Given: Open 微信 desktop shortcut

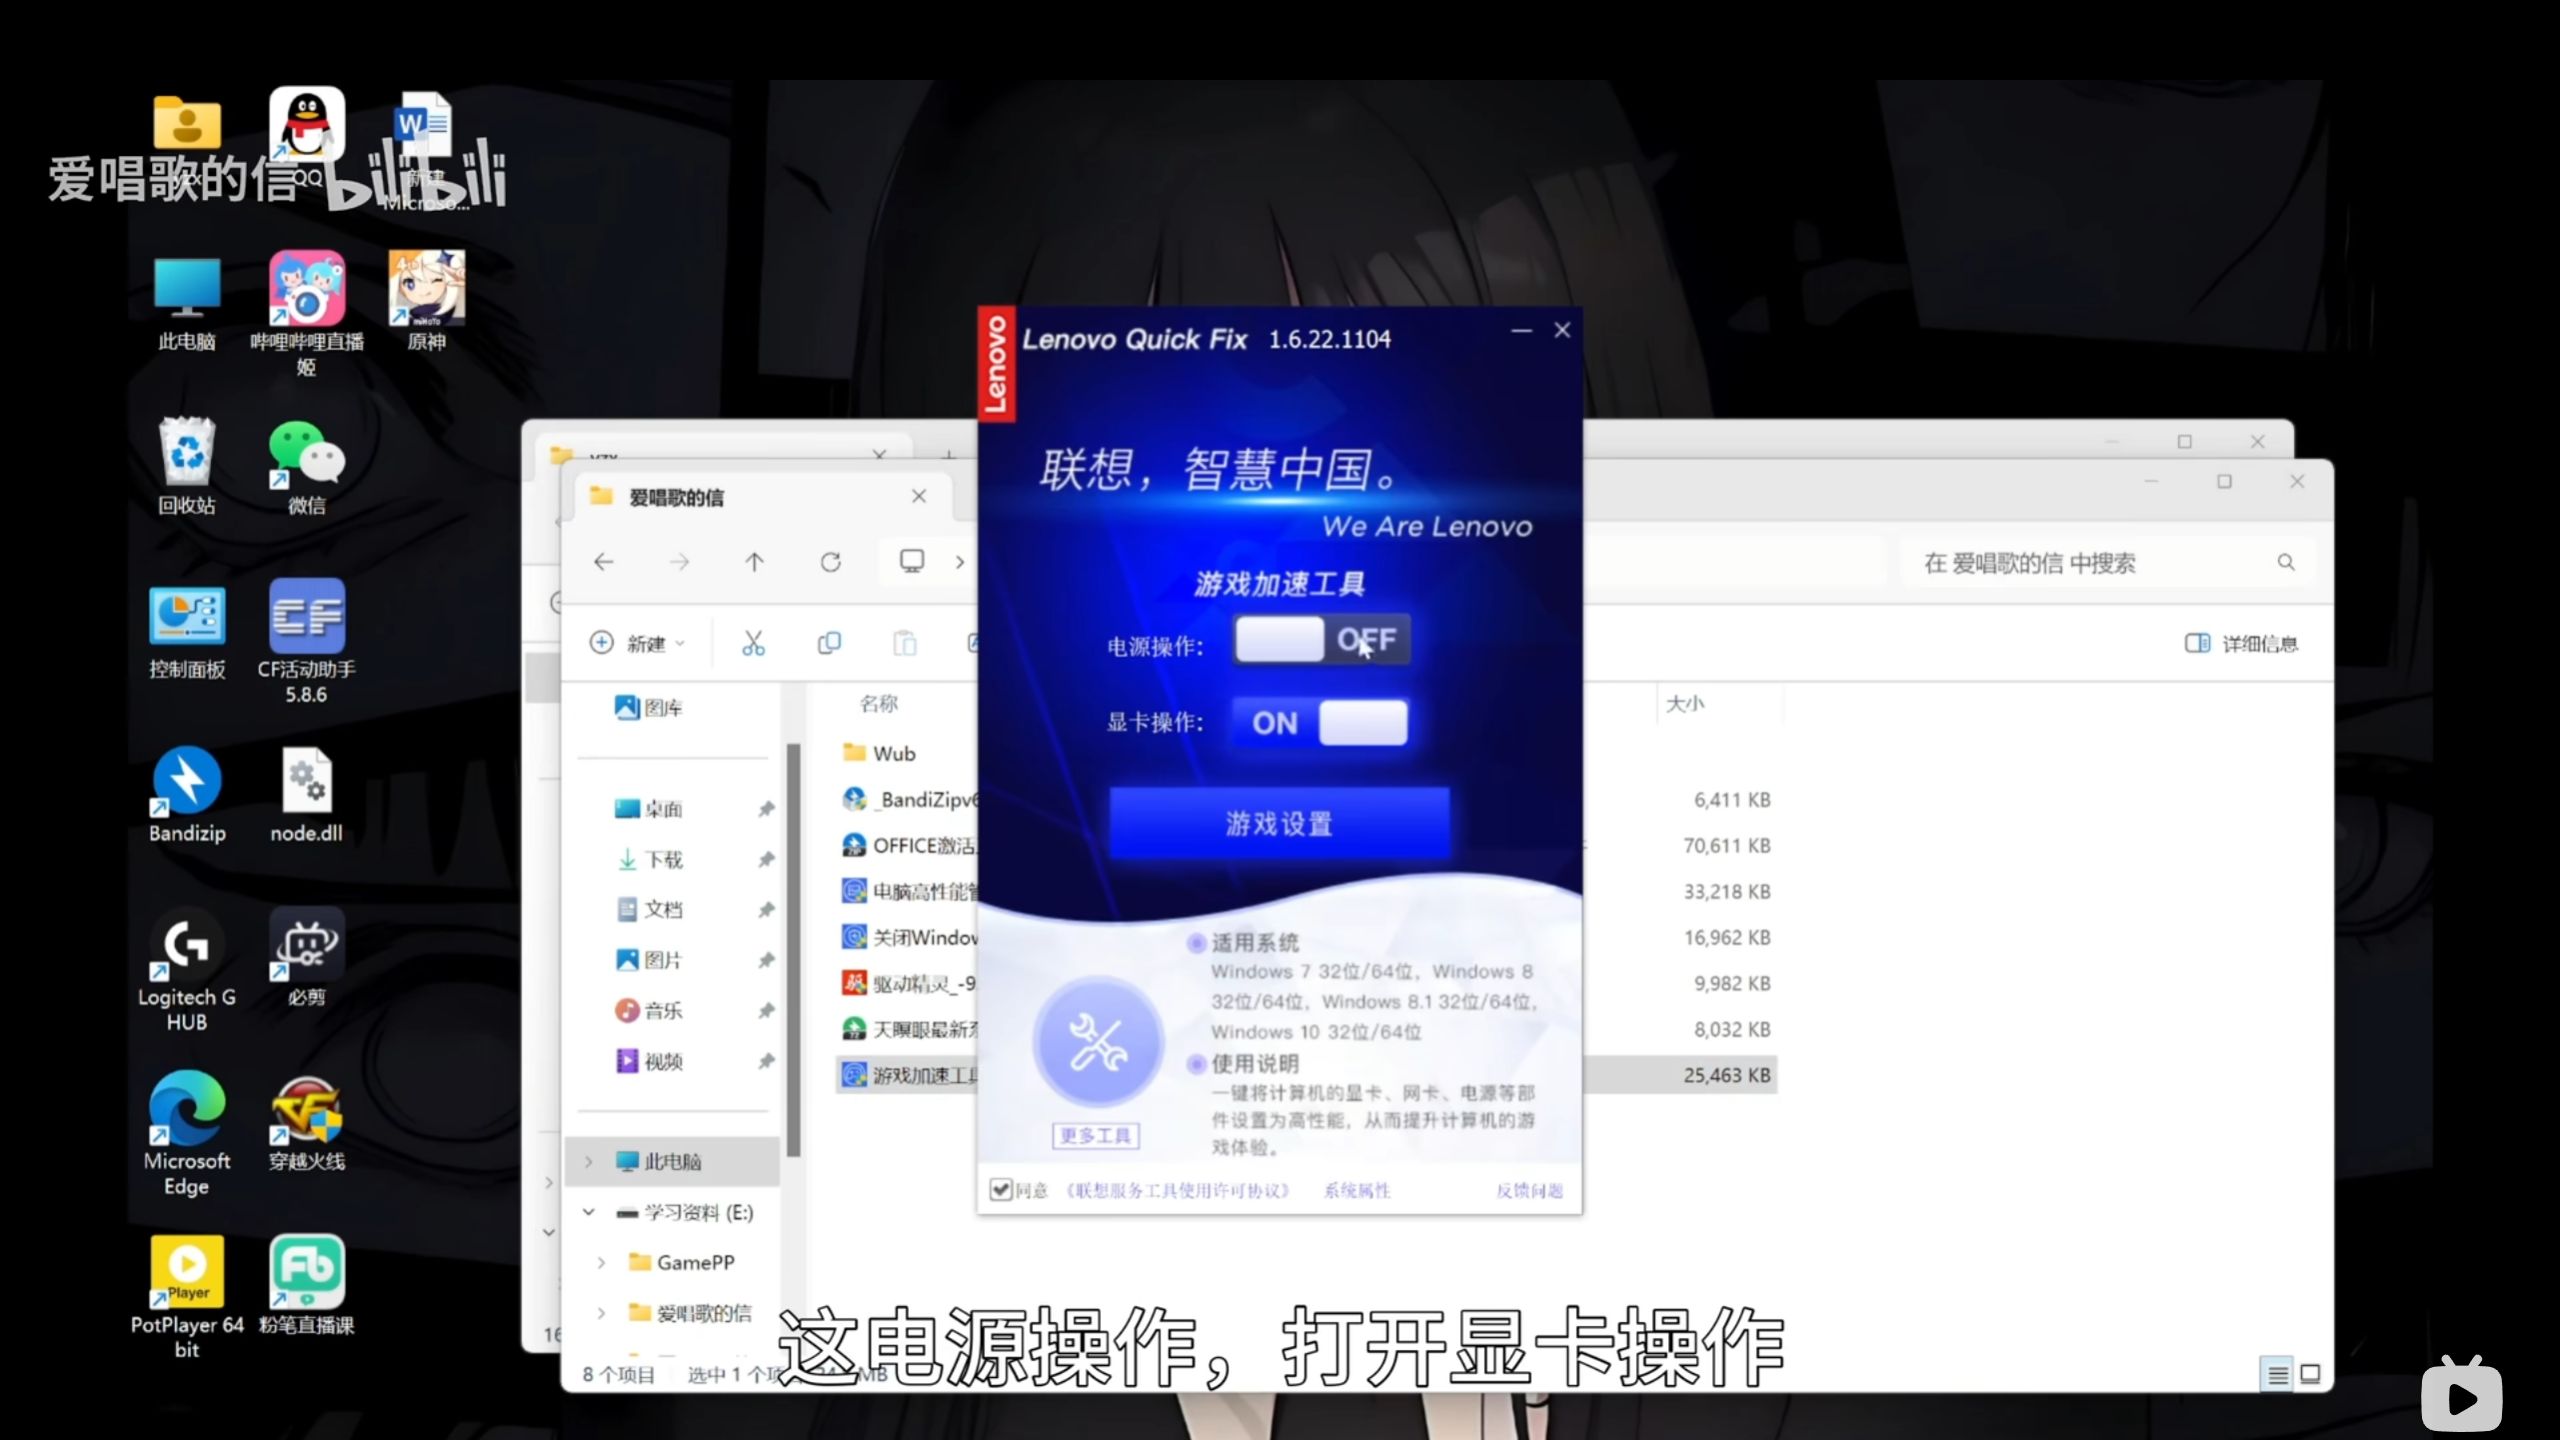Looking at the screenshot, I should pyautogui.click(x=307, y=467).
